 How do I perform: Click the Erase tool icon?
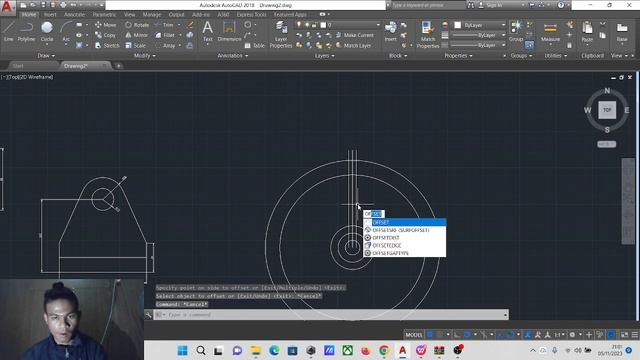coord(190,25)
